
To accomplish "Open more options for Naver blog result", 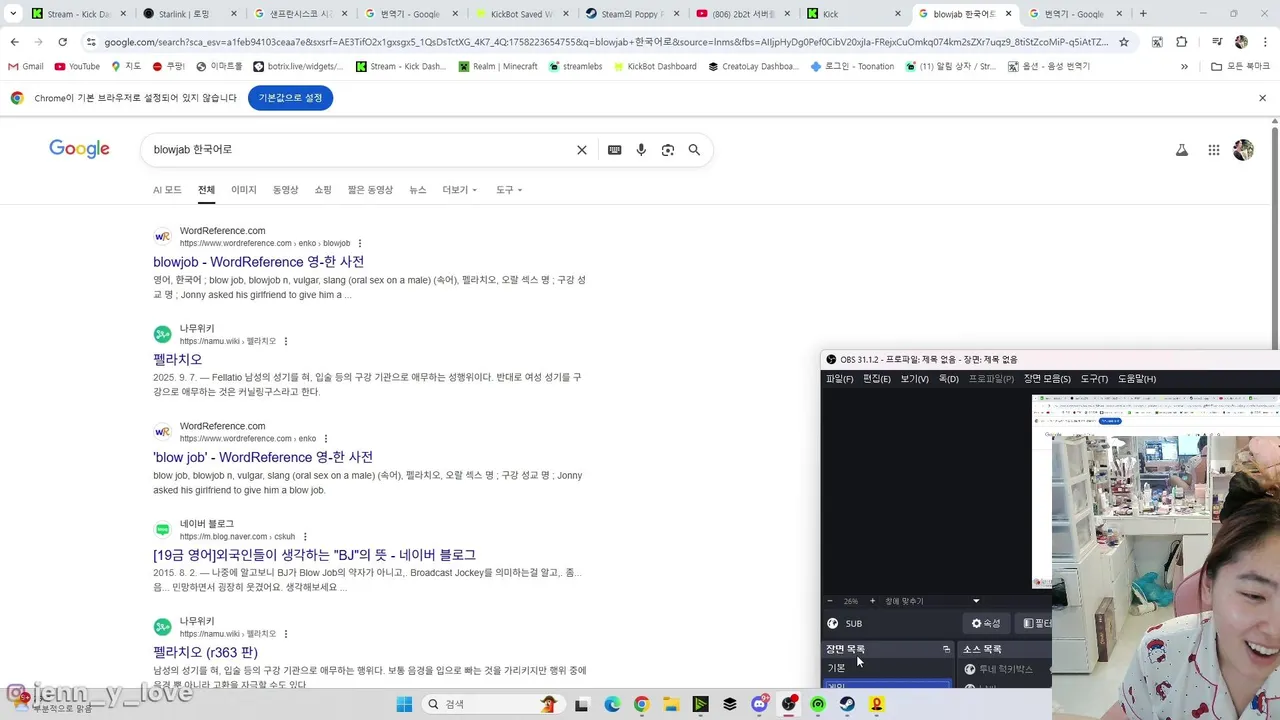I will (305, 536).
